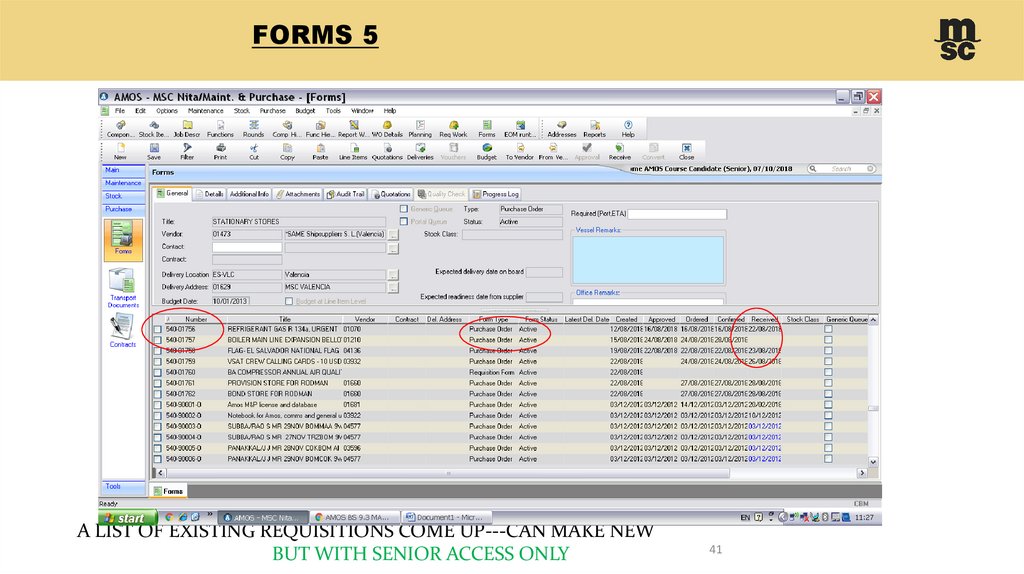Click the To Vendor icon

pos(519,151)
